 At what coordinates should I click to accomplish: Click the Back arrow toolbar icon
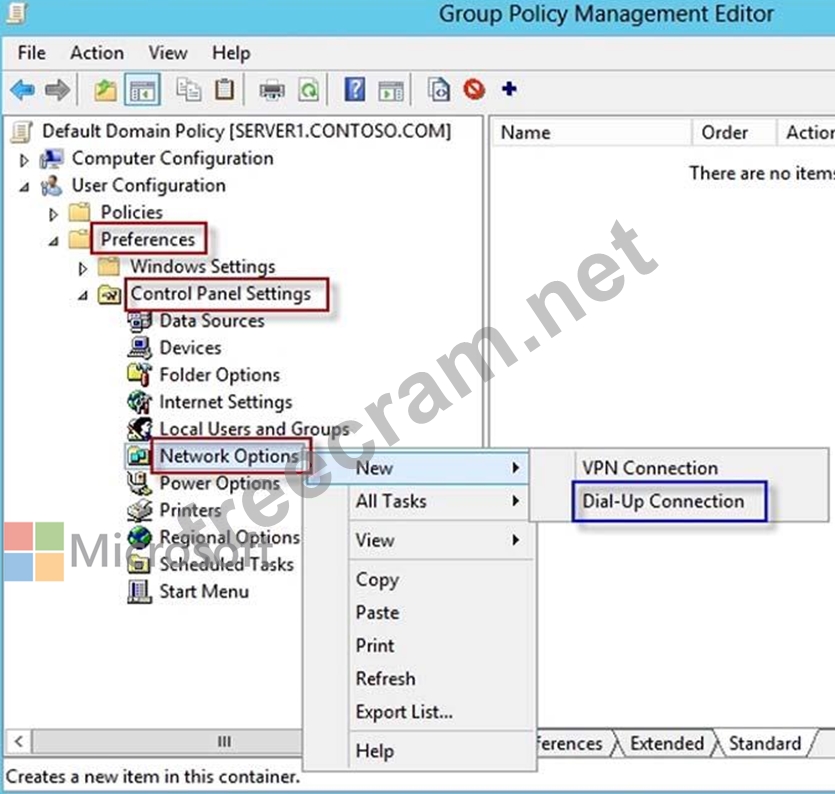coord(22,90)
